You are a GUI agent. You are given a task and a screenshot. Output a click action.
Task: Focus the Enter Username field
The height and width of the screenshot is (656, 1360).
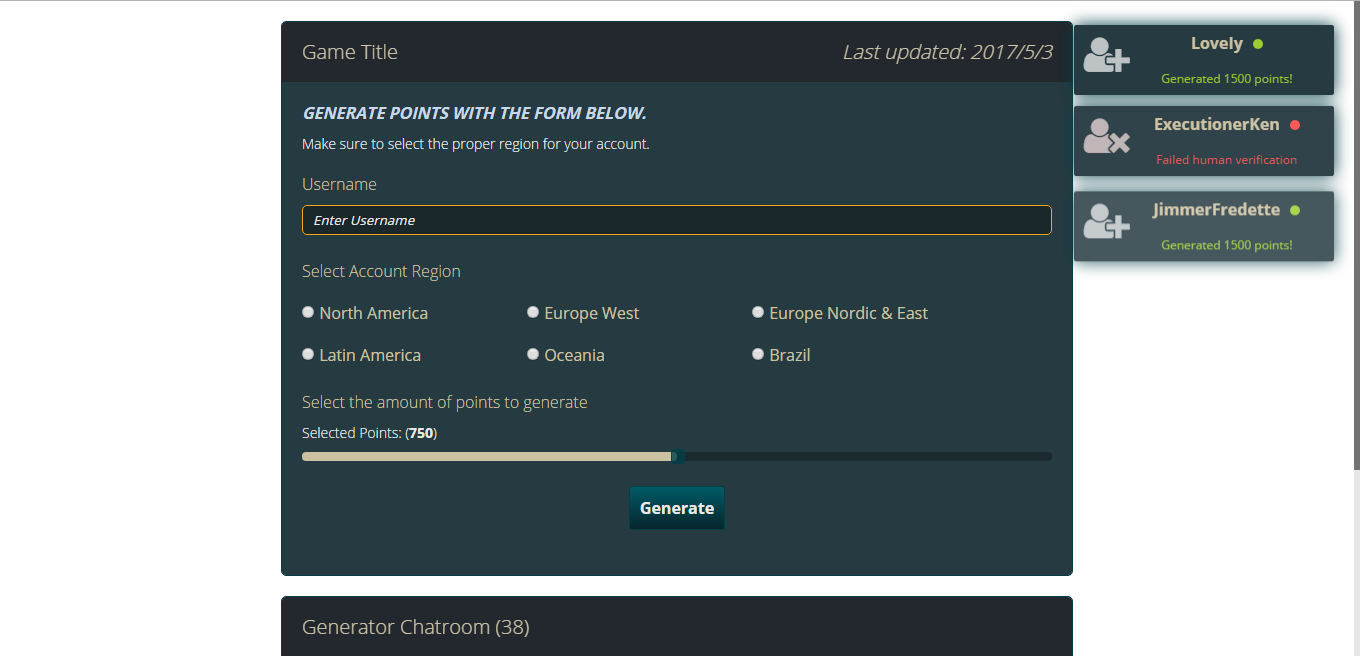click(677, 220)
